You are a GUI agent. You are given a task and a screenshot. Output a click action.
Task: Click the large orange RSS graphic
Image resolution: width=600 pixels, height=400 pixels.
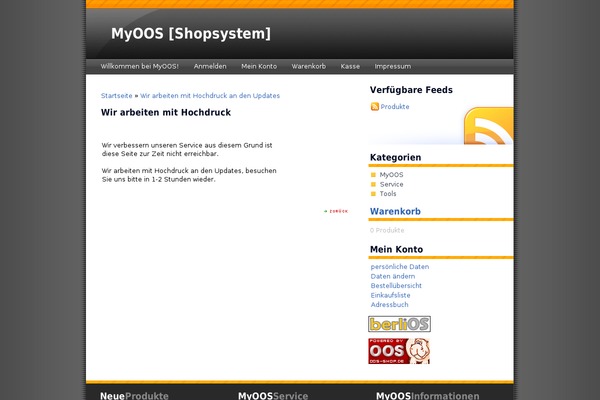(488, 126)
